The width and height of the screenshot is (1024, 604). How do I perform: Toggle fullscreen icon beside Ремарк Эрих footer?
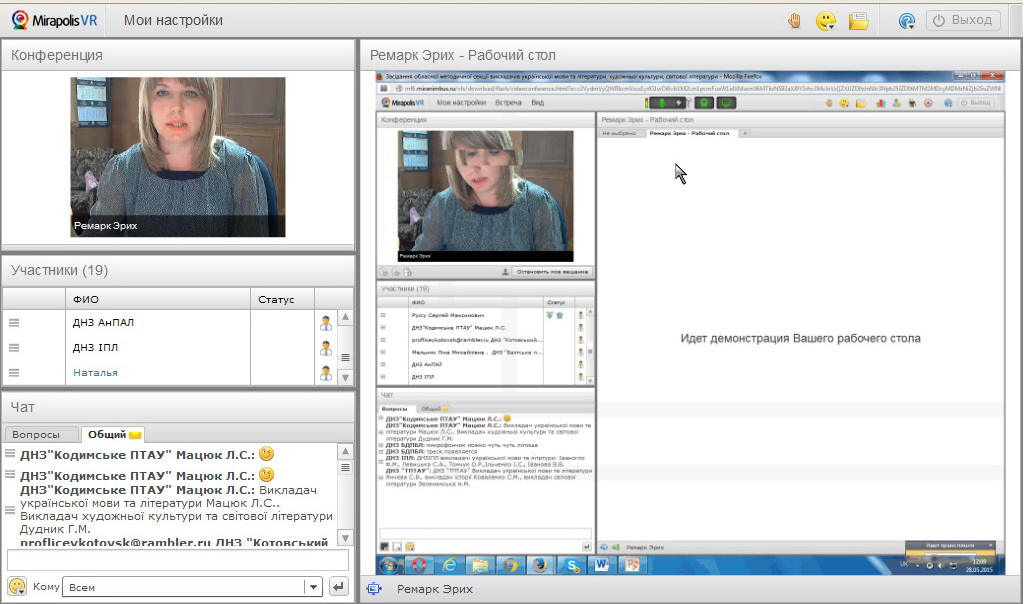tap(374, 589)
